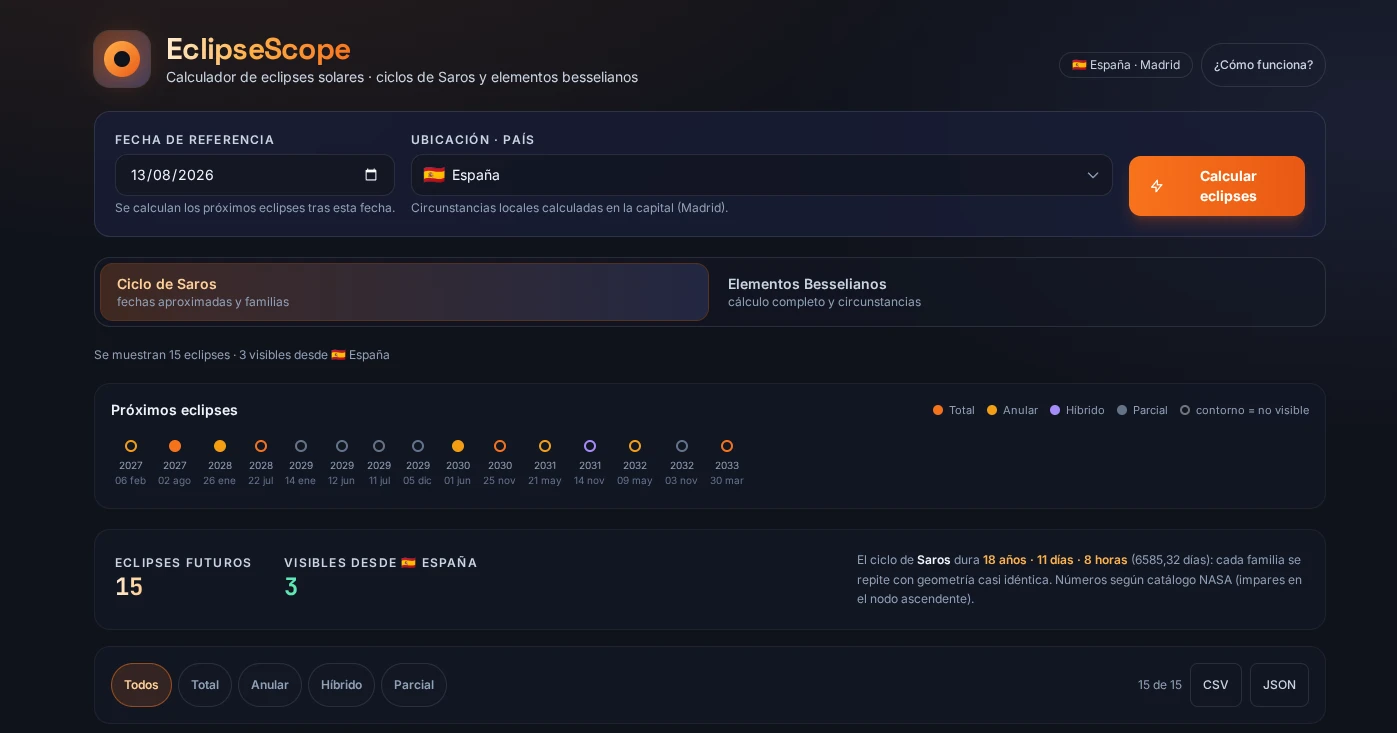Switch to the Elementos Besselianos tab
The image size is (1397, 733).
(1015, 292)
